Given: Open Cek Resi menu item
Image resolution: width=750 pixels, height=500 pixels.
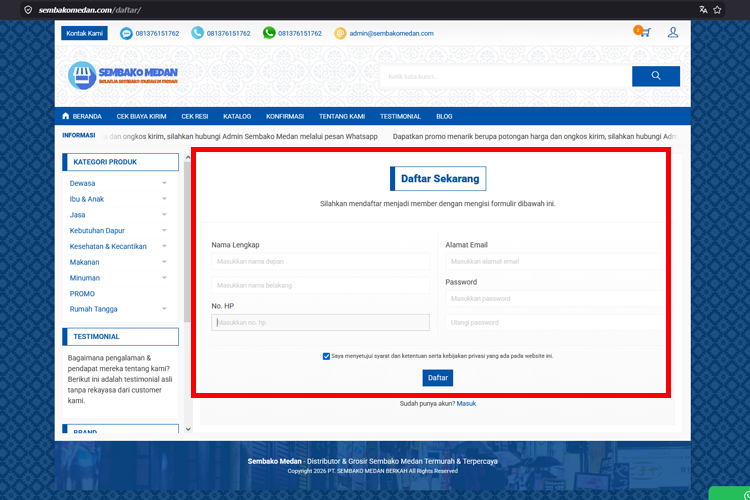Looking at the screenshot, I should (x=194, y=116).
